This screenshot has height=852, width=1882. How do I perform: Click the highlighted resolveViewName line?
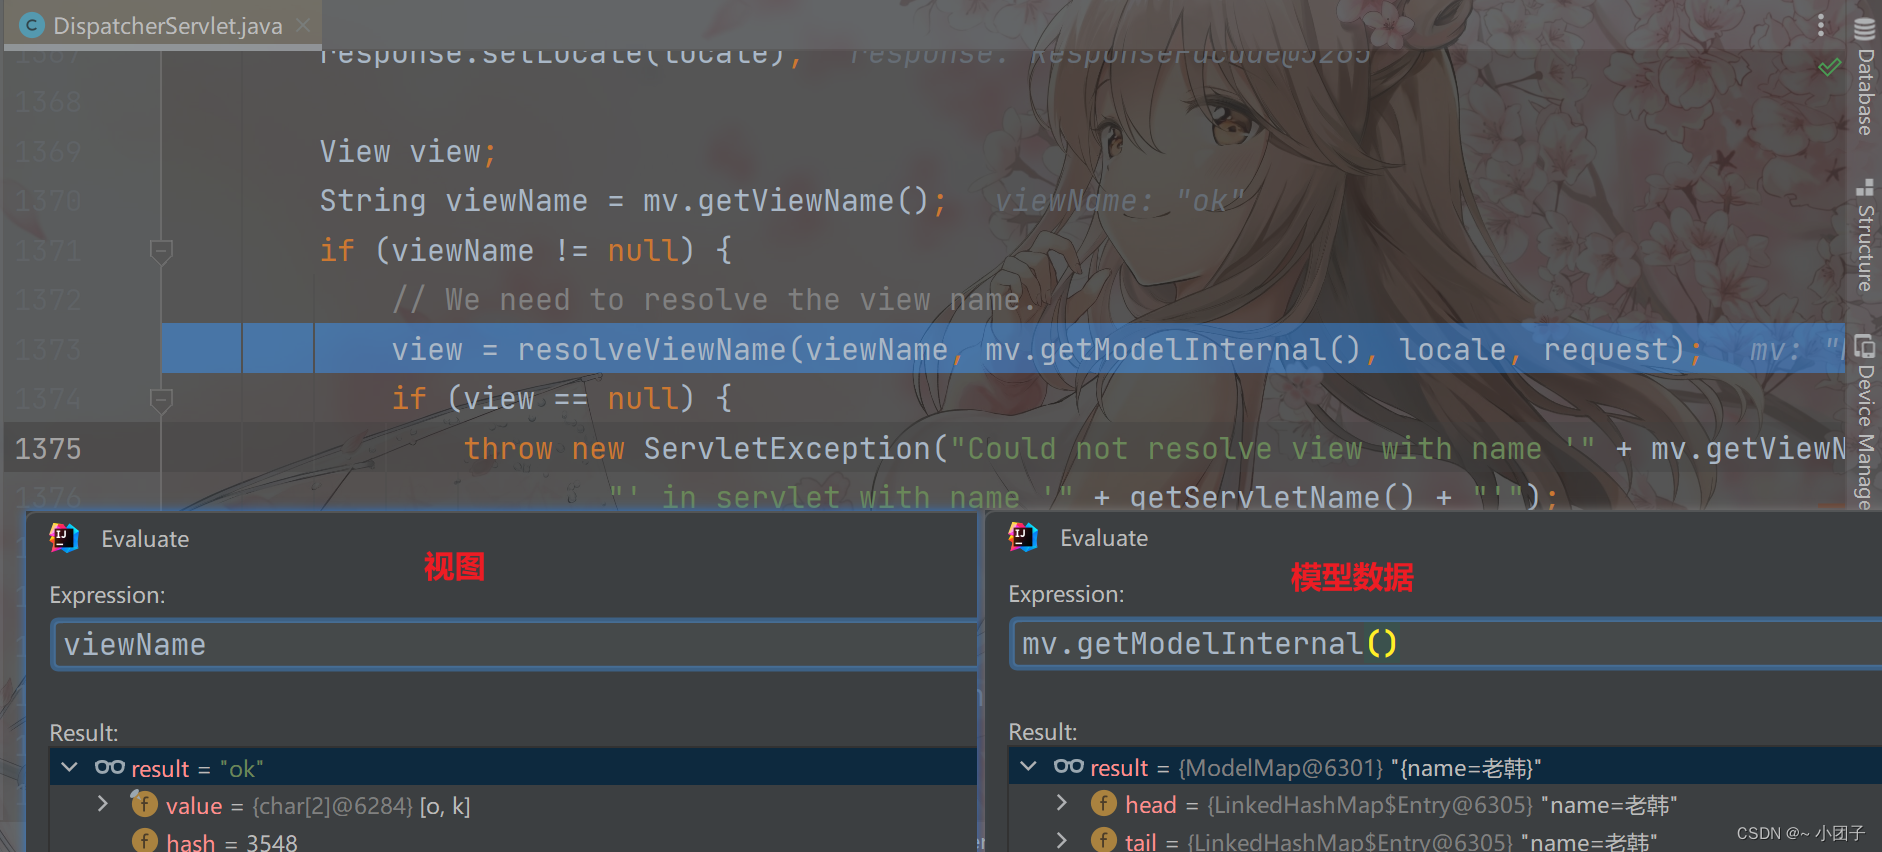click(x=1003, y=349)
